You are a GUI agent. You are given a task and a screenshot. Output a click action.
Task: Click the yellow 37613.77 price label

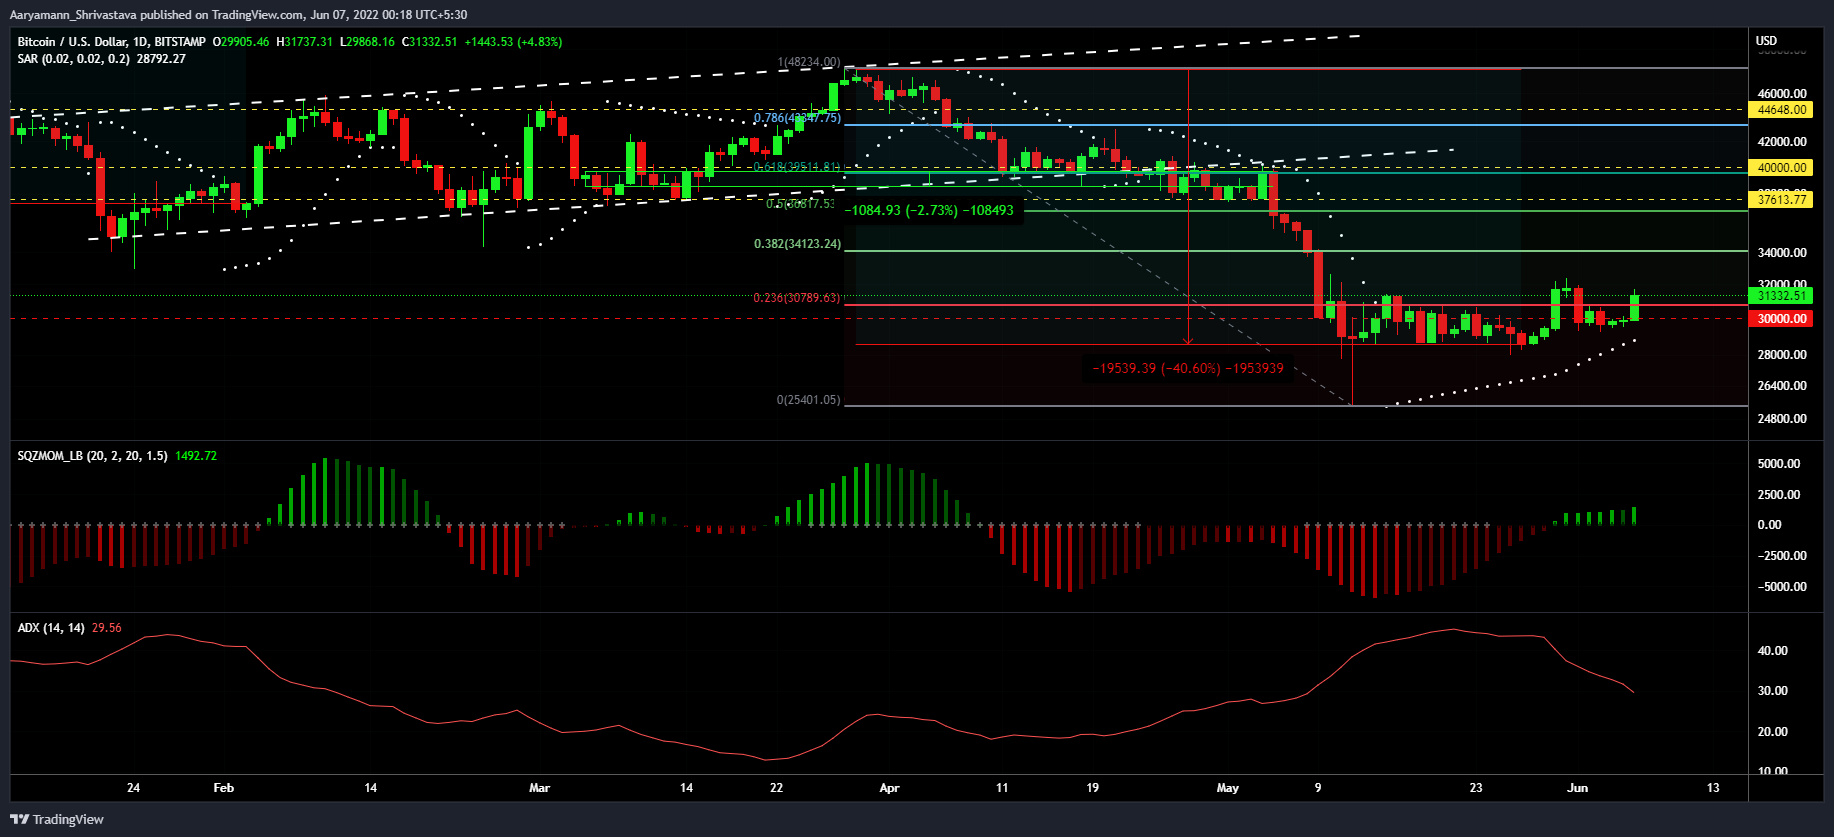click(1782, 200)
